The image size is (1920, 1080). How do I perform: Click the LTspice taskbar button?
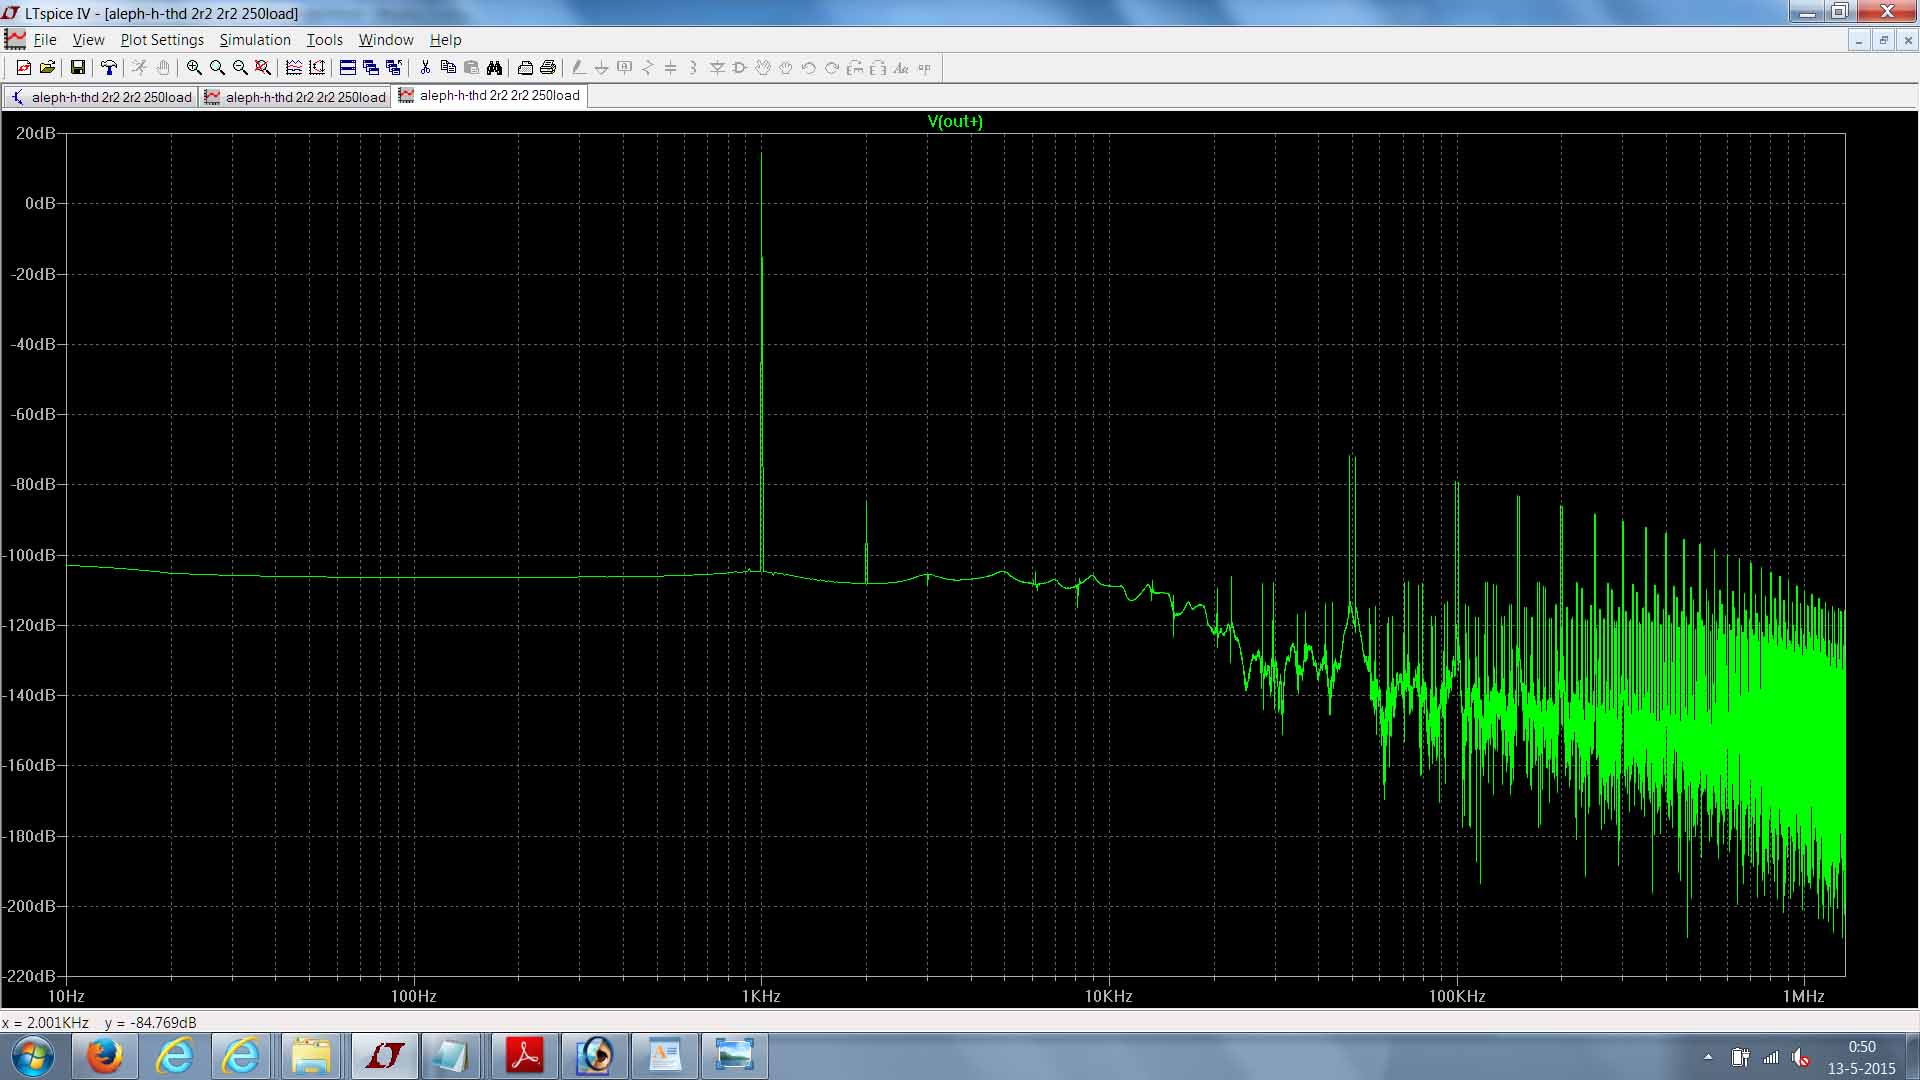point(384,1056)
